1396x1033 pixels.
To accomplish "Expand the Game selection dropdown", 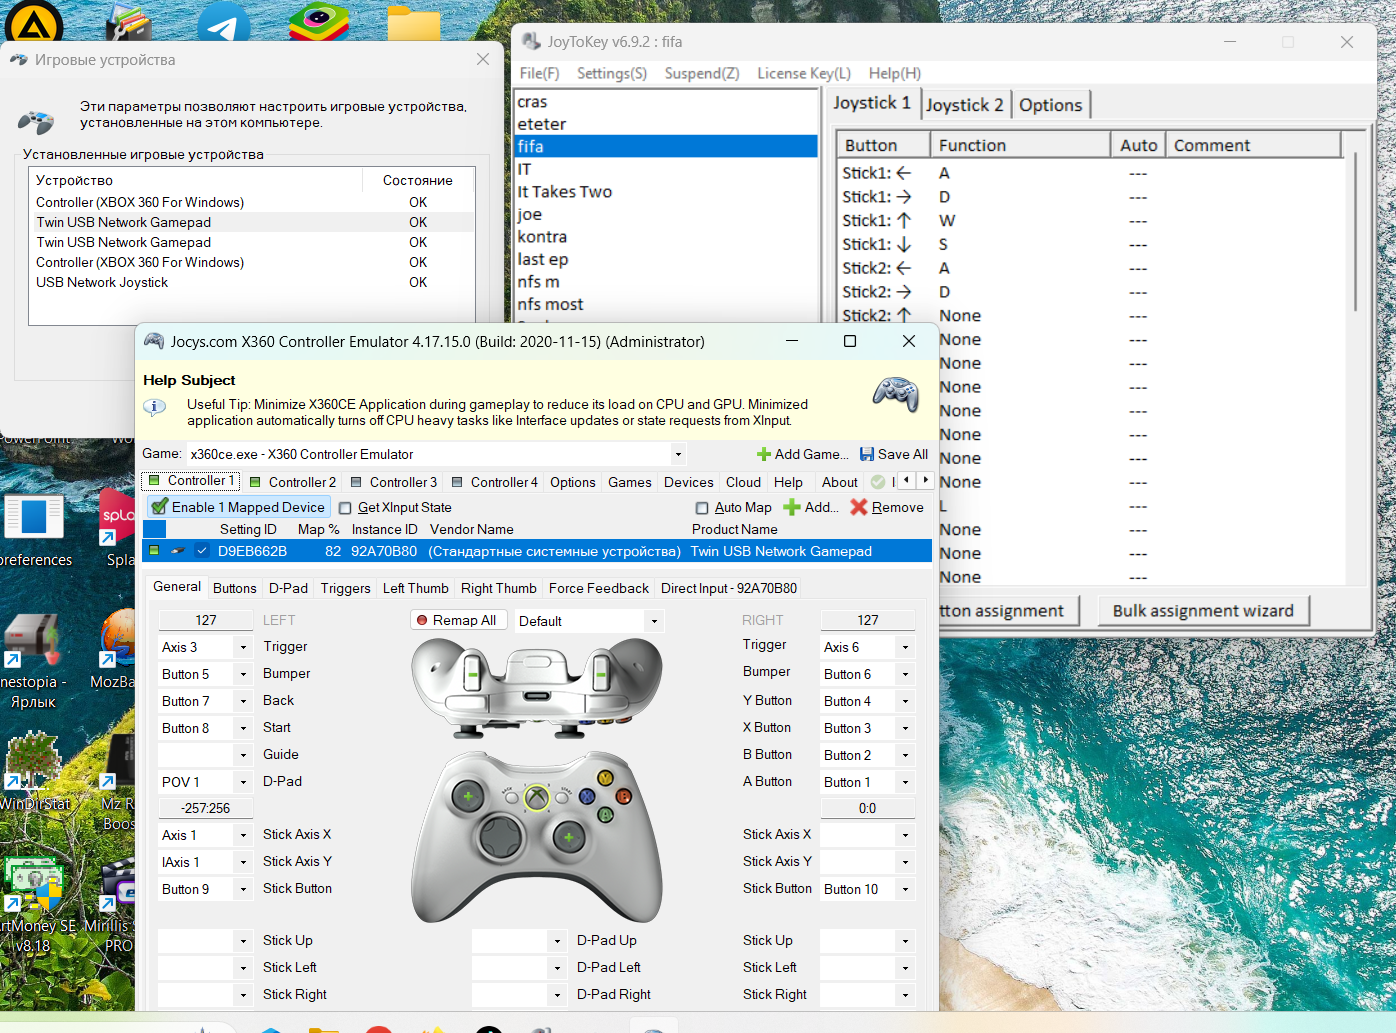I will point(678,454).
